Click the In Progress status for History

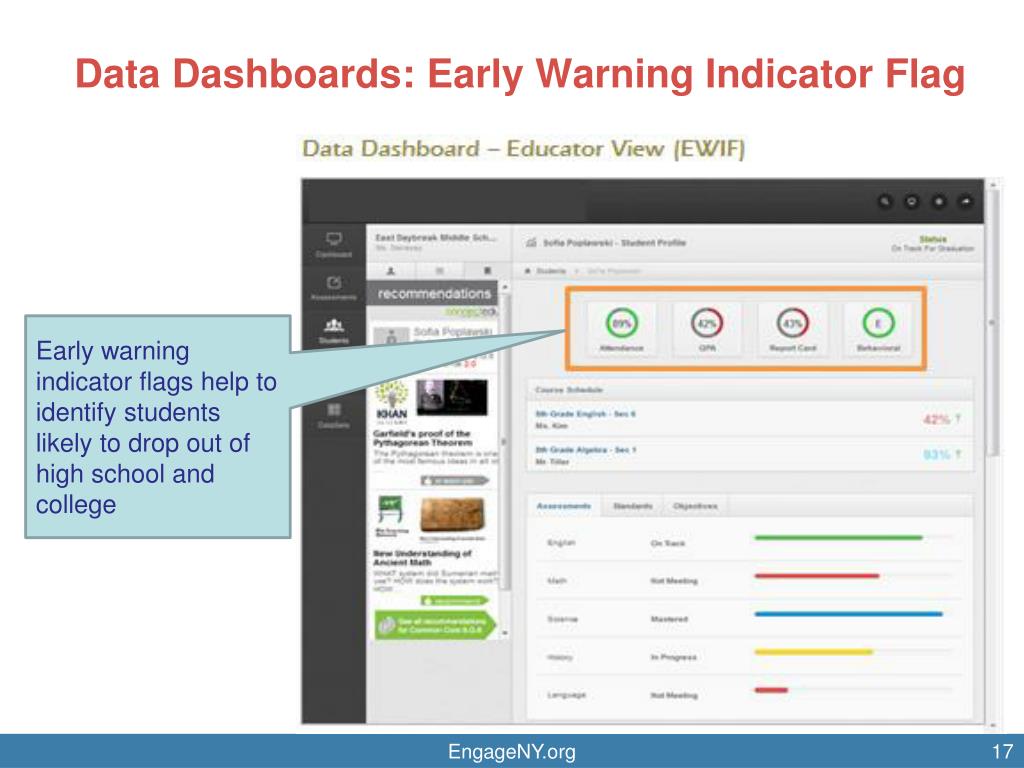(673, 657)
